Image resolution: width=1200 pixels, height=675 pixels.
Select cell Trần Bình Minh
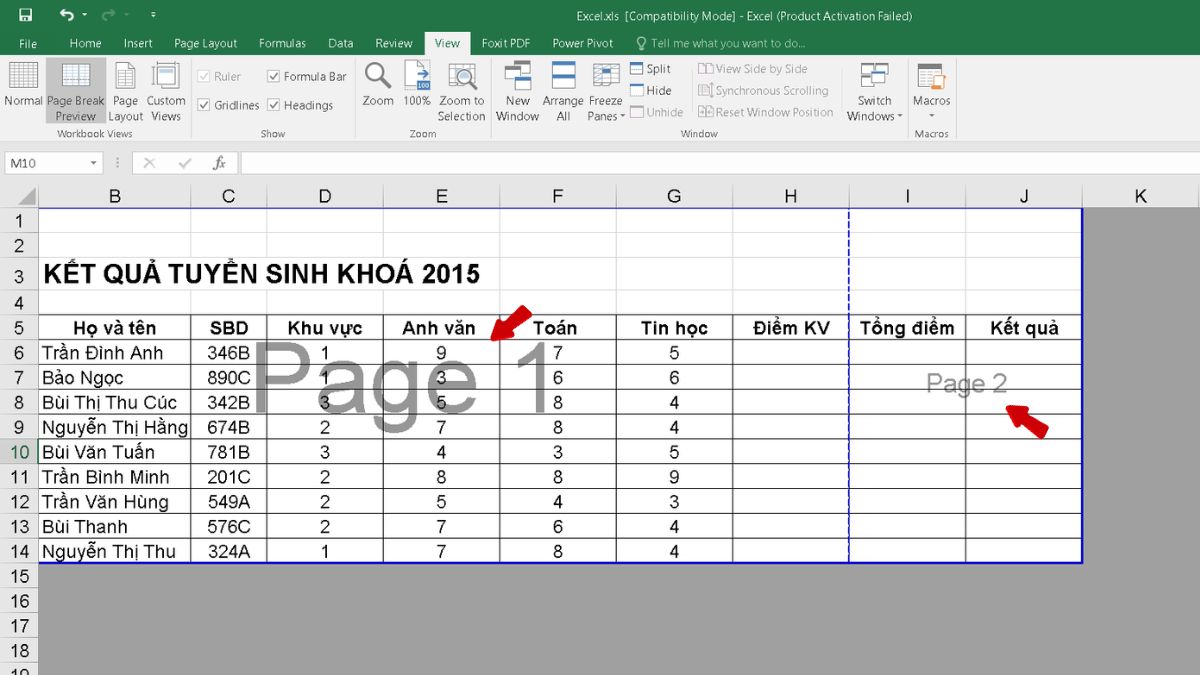115,477
